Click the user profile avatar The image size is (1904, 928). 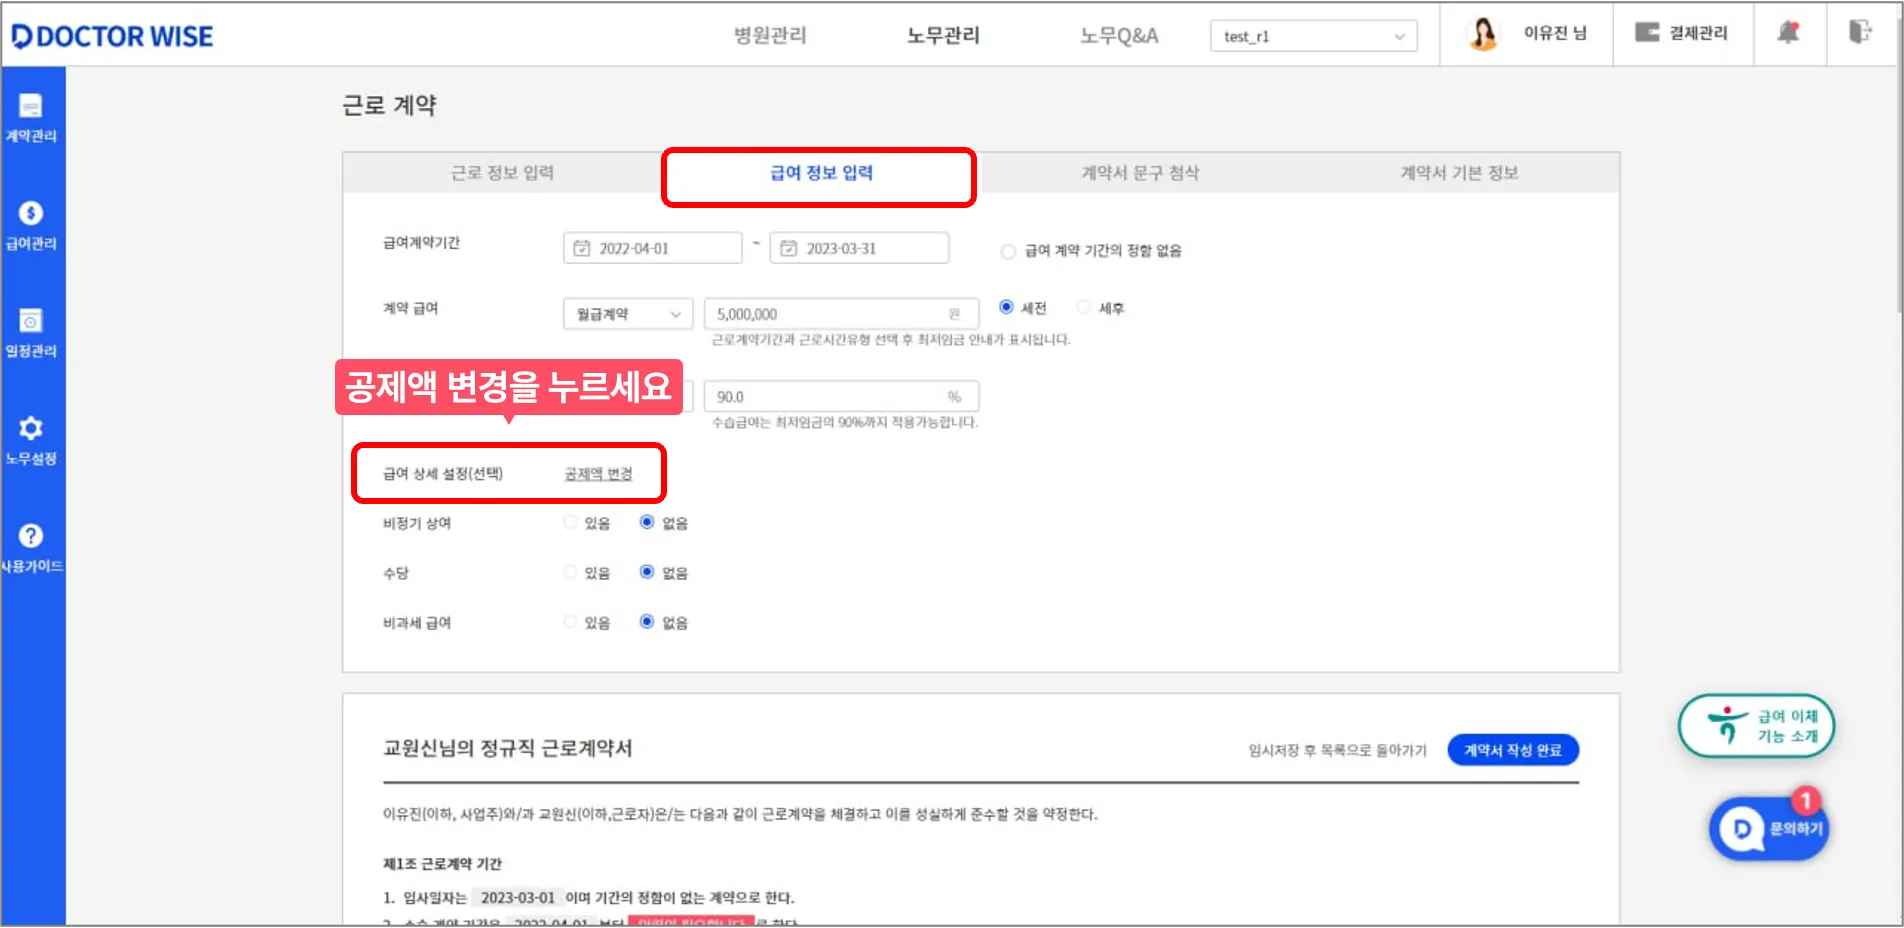(x=1482, y=34)
